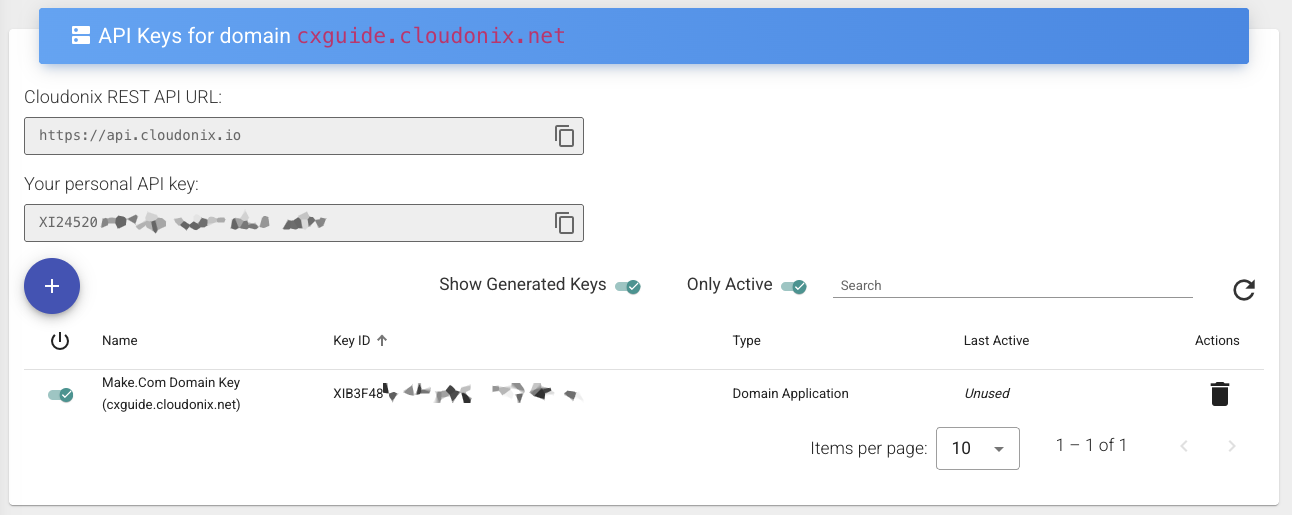Sort by Last Active column header

coord(996,341)
